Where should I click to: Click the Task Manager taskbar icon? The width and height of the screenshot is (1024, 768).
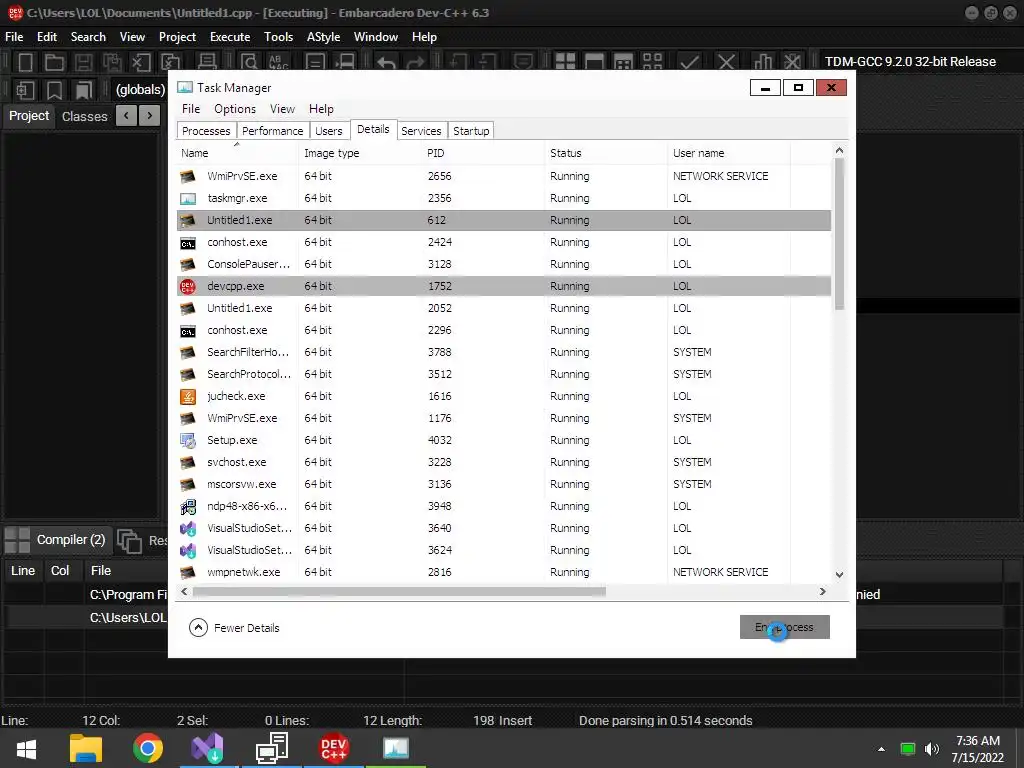coord(396,748)
